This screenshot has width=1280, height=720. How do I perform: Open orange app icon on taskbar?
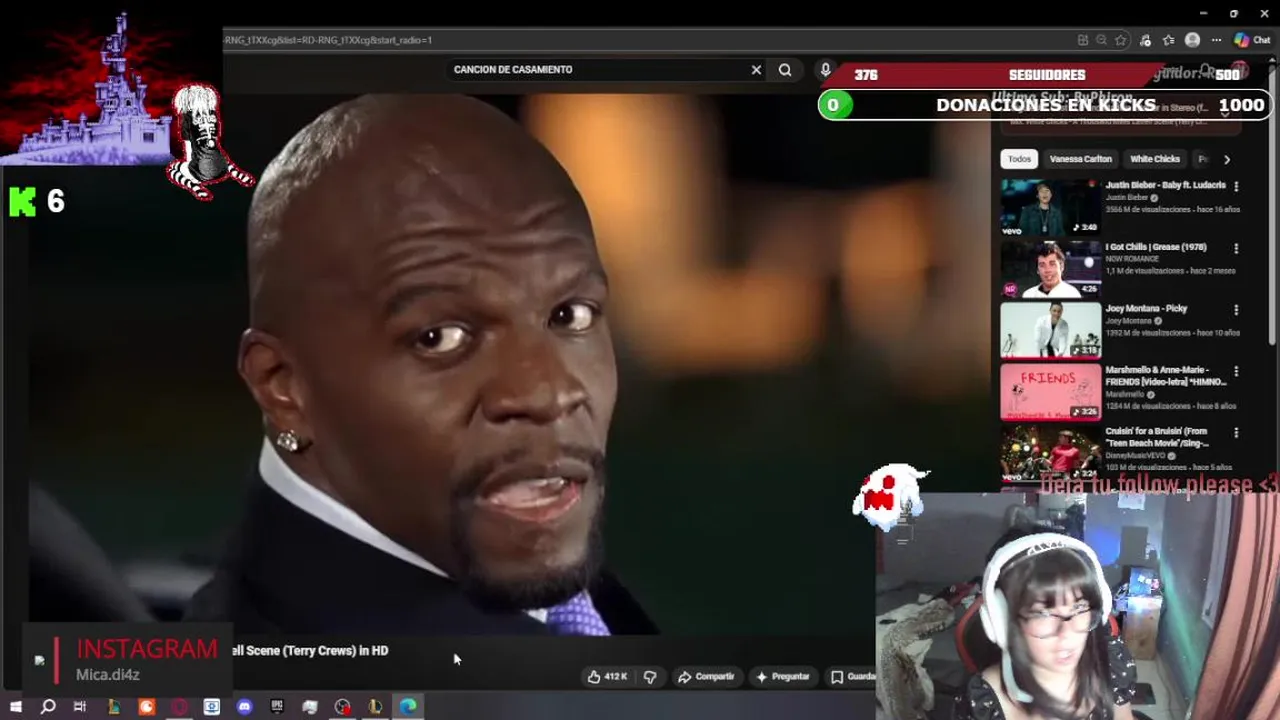click(x=146, y=707)
